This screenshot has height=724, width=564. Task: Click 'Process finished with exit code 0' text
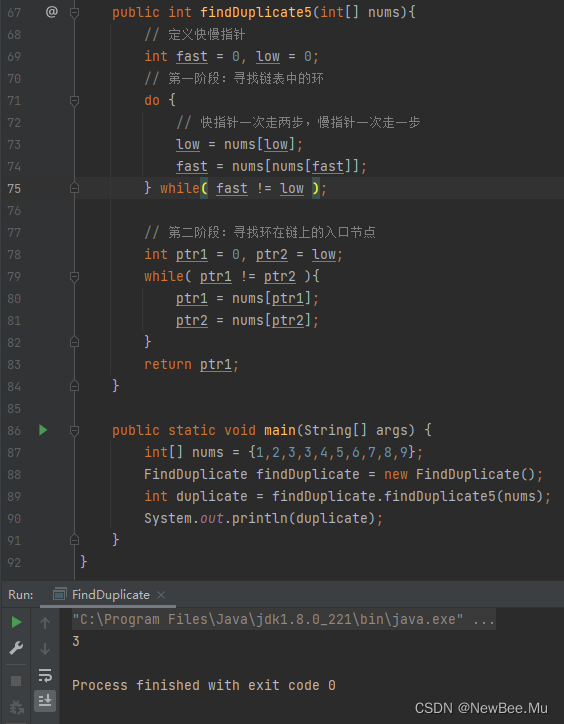click(204, 685)
